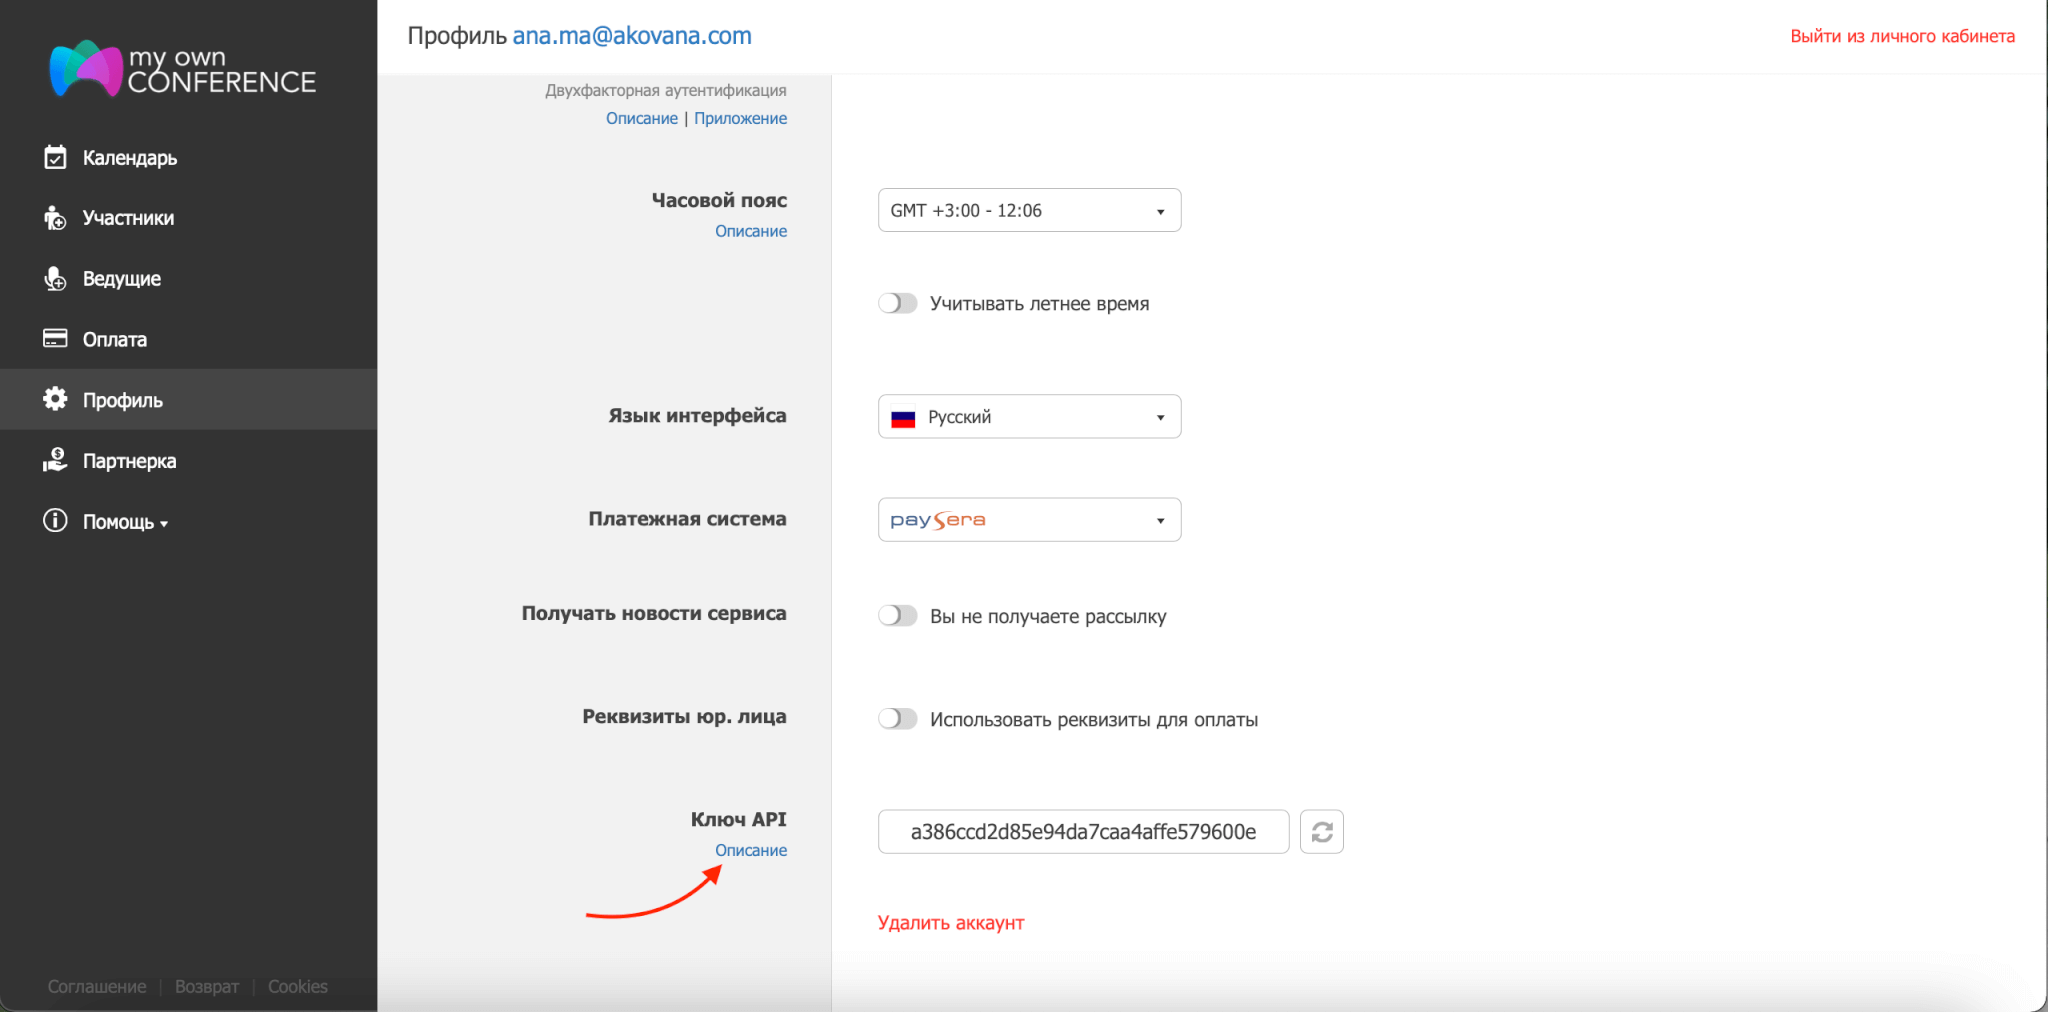Regenerate the API key
The image size is (2048, 1012).
pos(1321,831)
